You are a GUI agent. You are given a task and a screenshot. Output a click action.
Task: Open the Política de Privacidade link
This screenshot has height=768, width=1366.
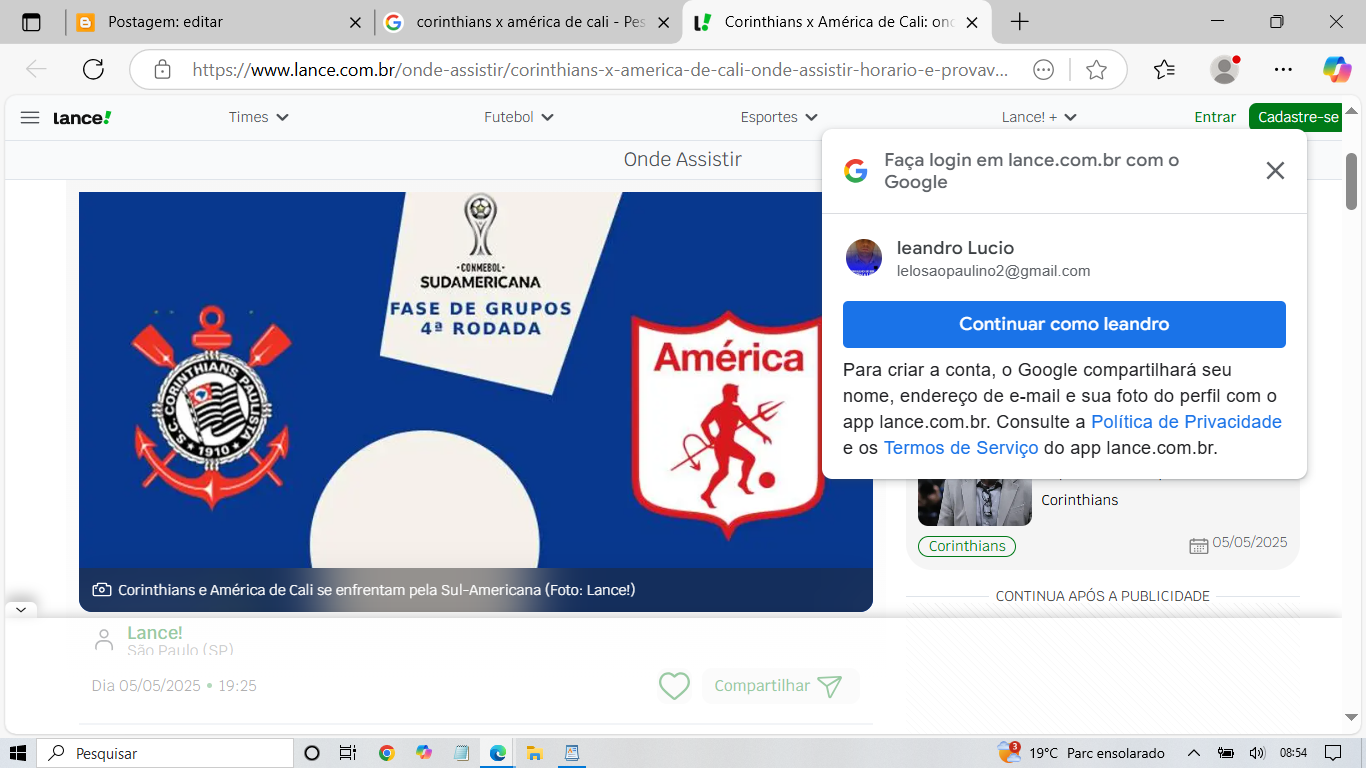[1186, 422]
